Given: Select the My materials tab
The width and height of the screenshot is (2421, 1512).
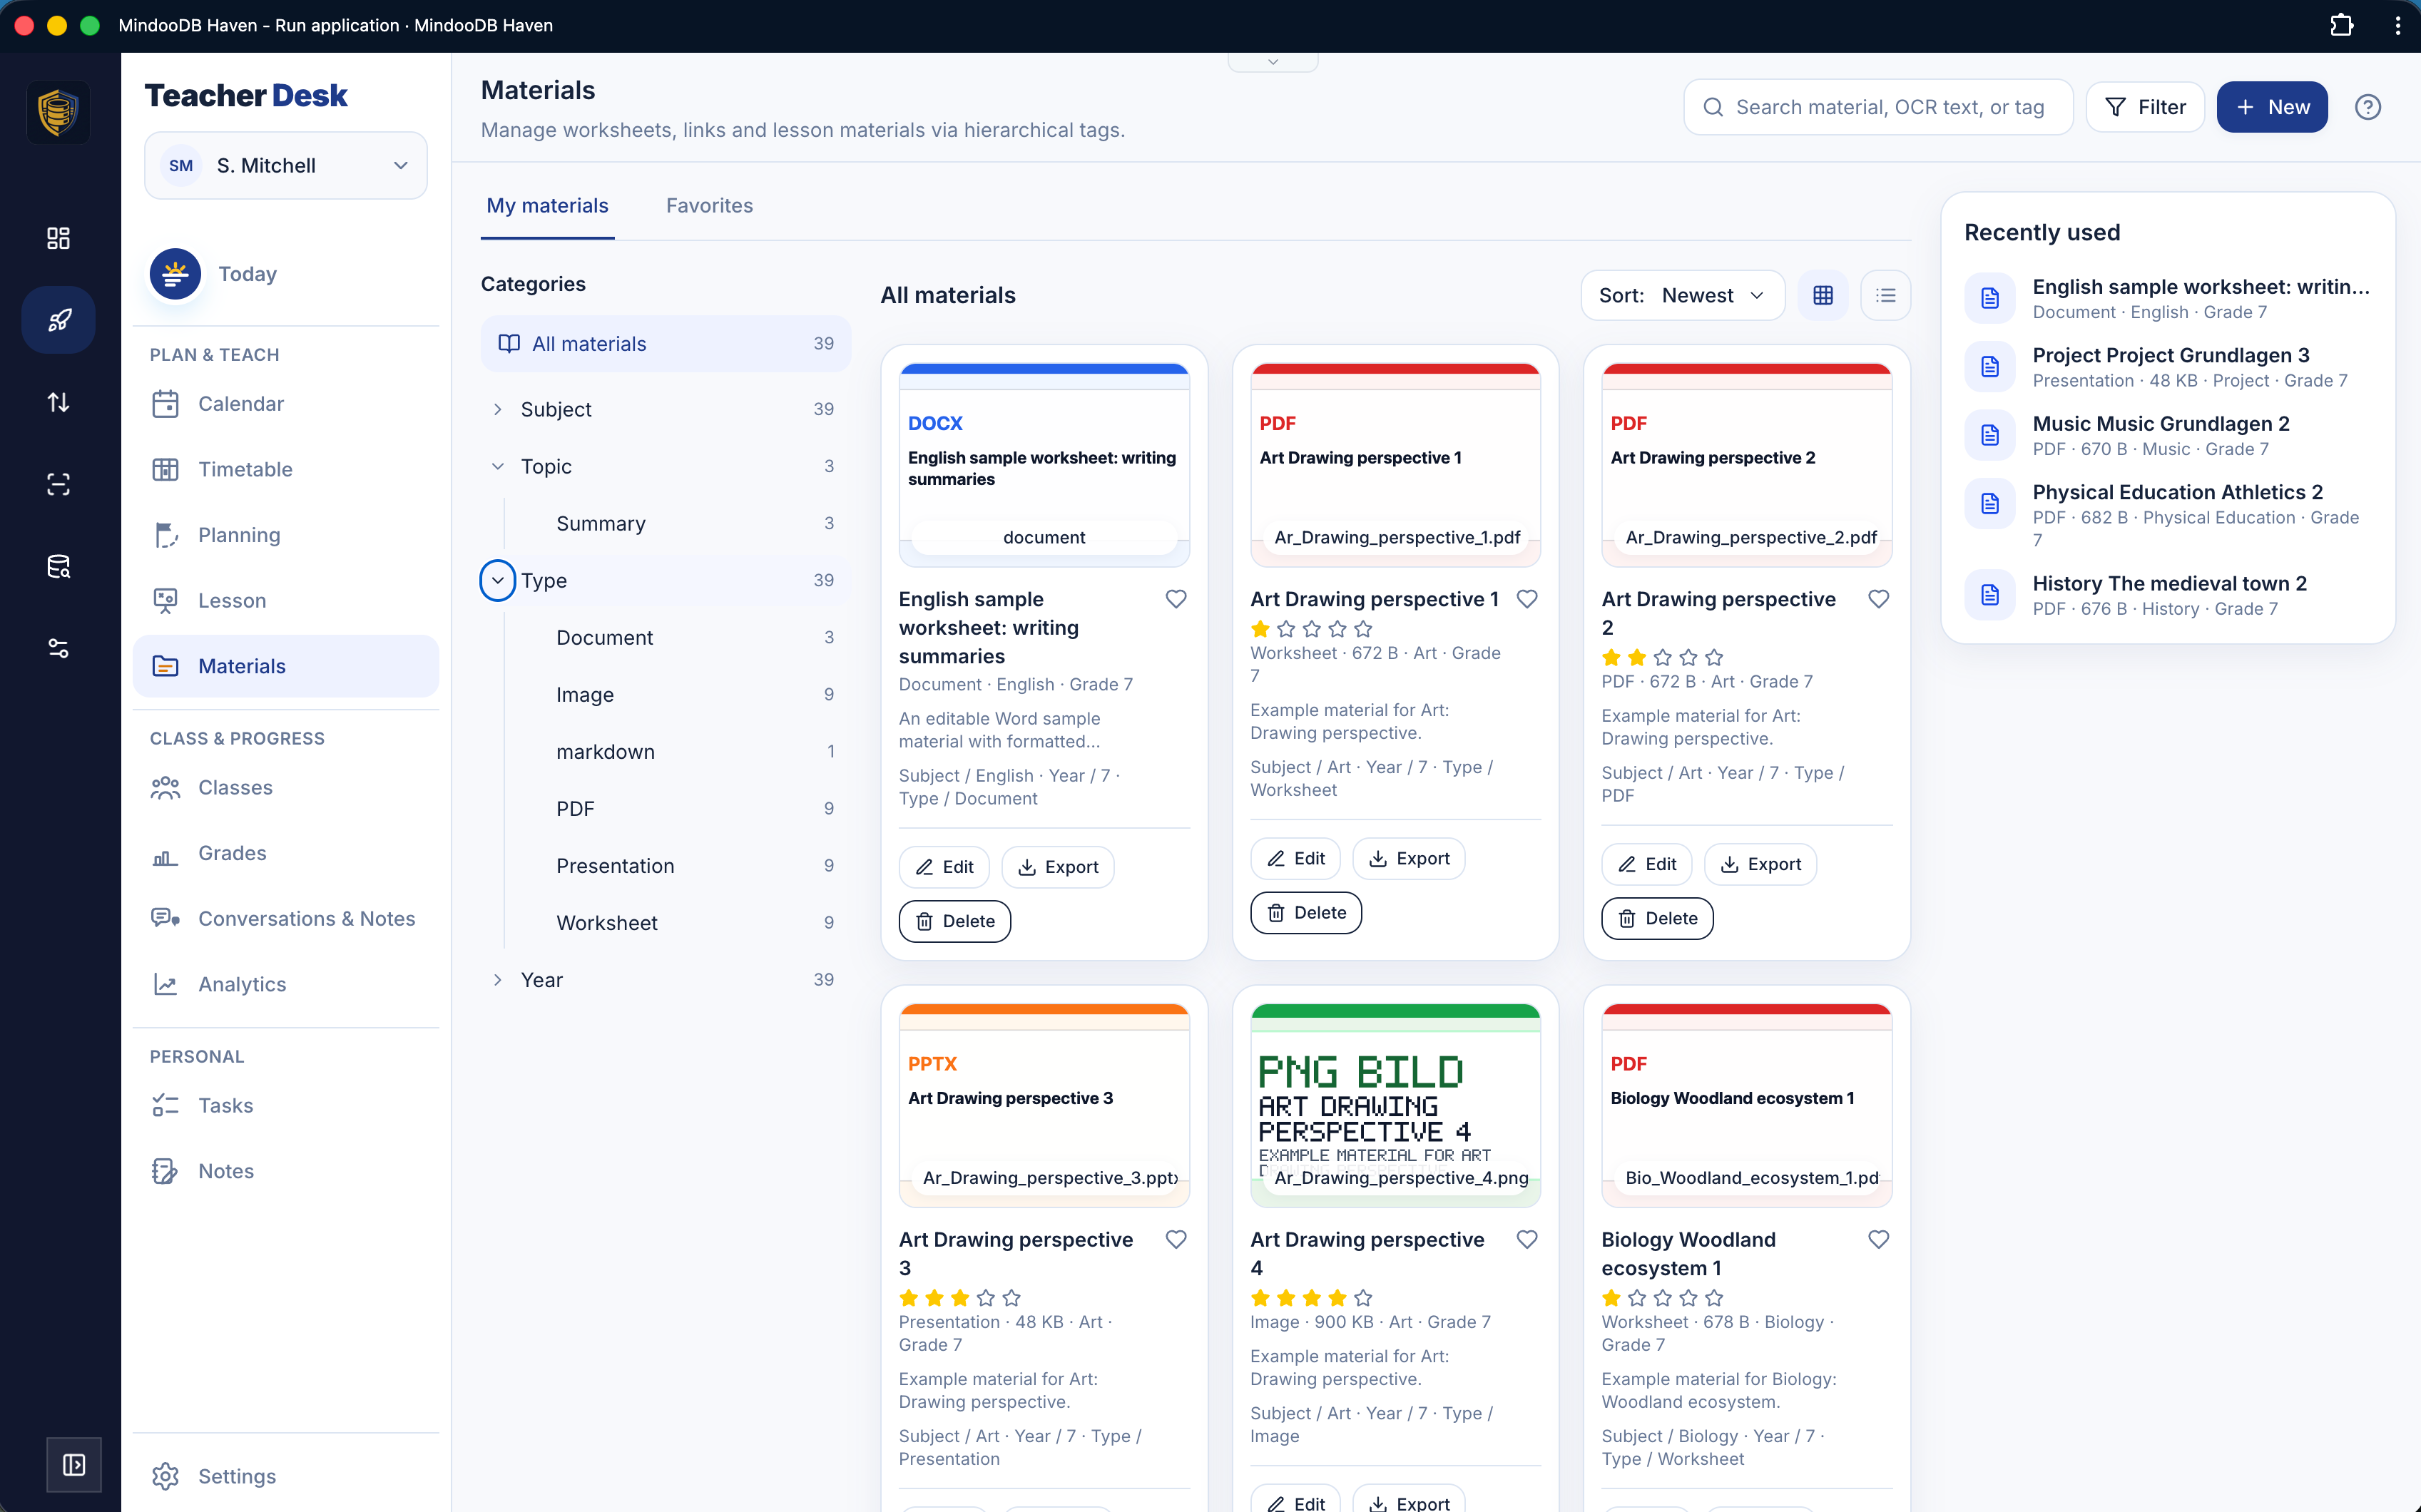Looking at the screenshot, I should point(547,205).
